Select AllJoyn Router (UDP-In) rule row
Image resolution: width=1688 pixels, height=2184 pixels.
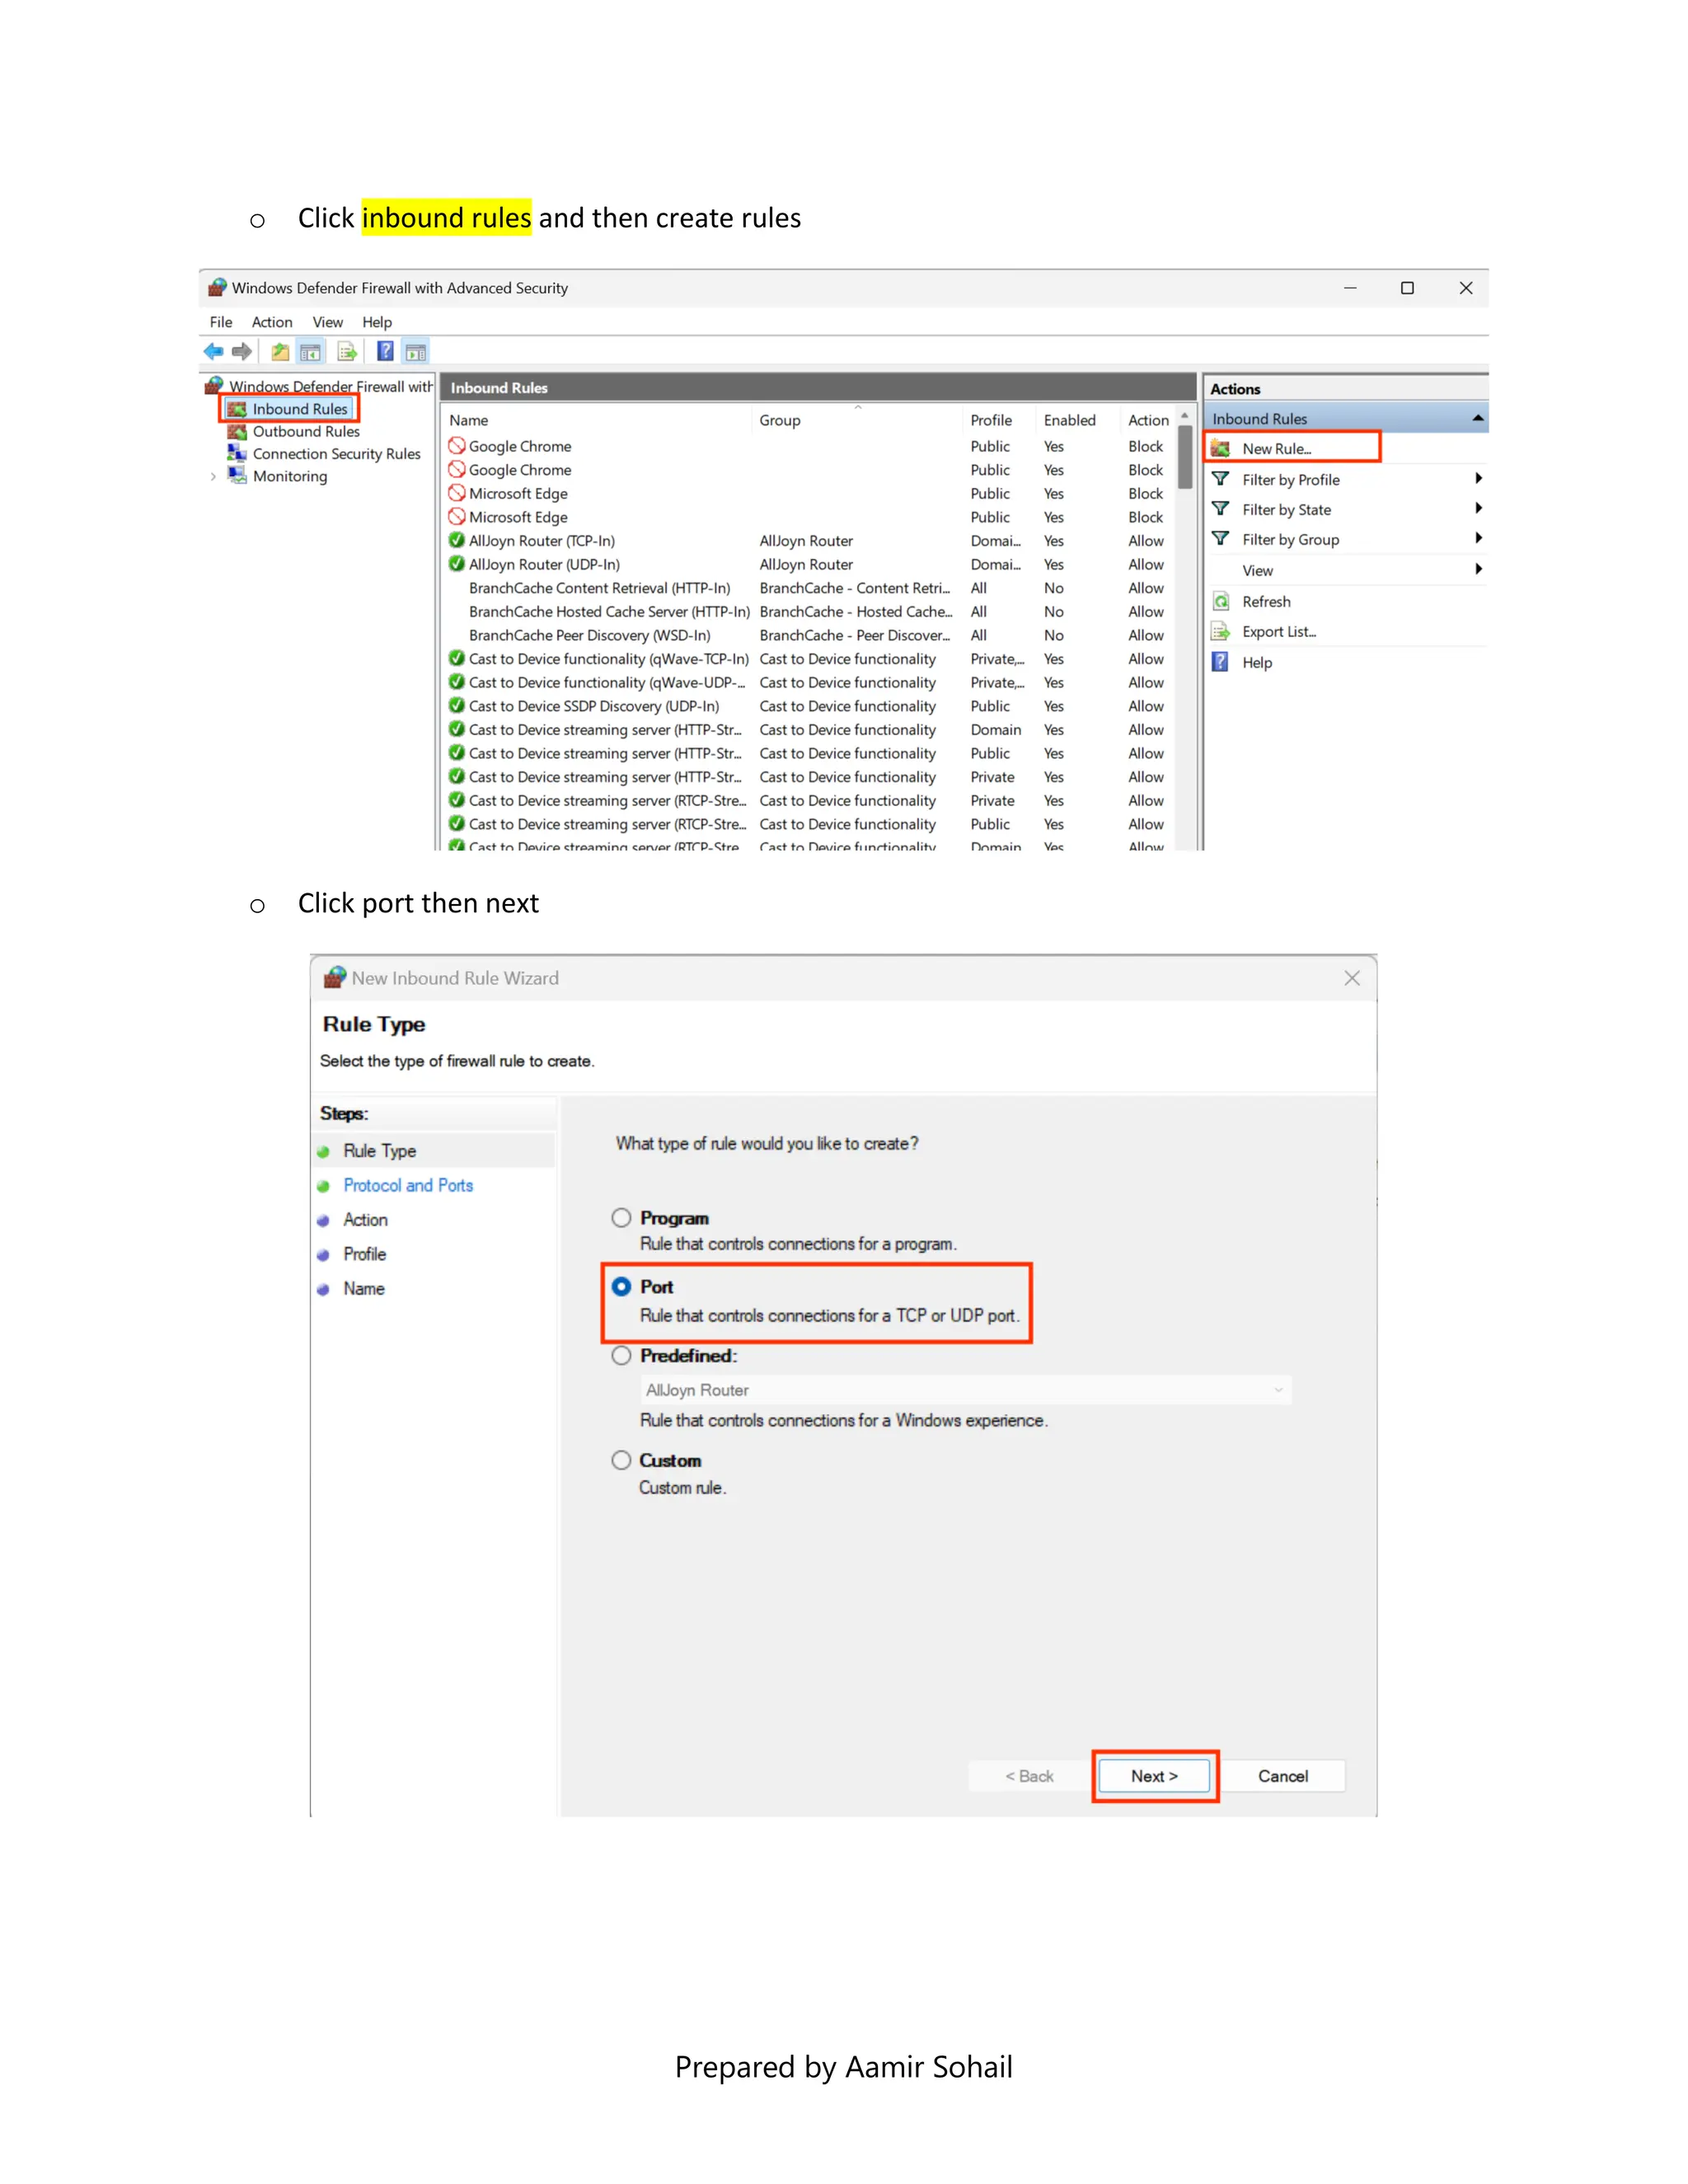click(808, 564)
